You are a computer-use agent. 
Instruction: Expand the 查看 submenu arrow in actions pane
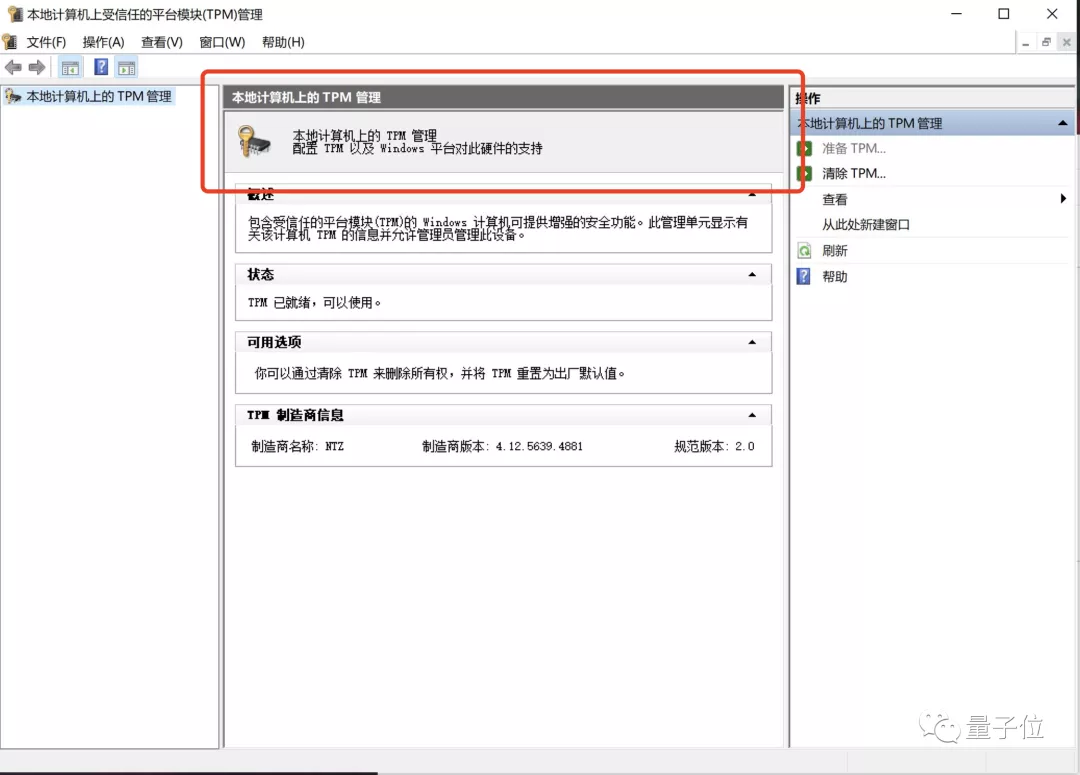click(1062, 198)
